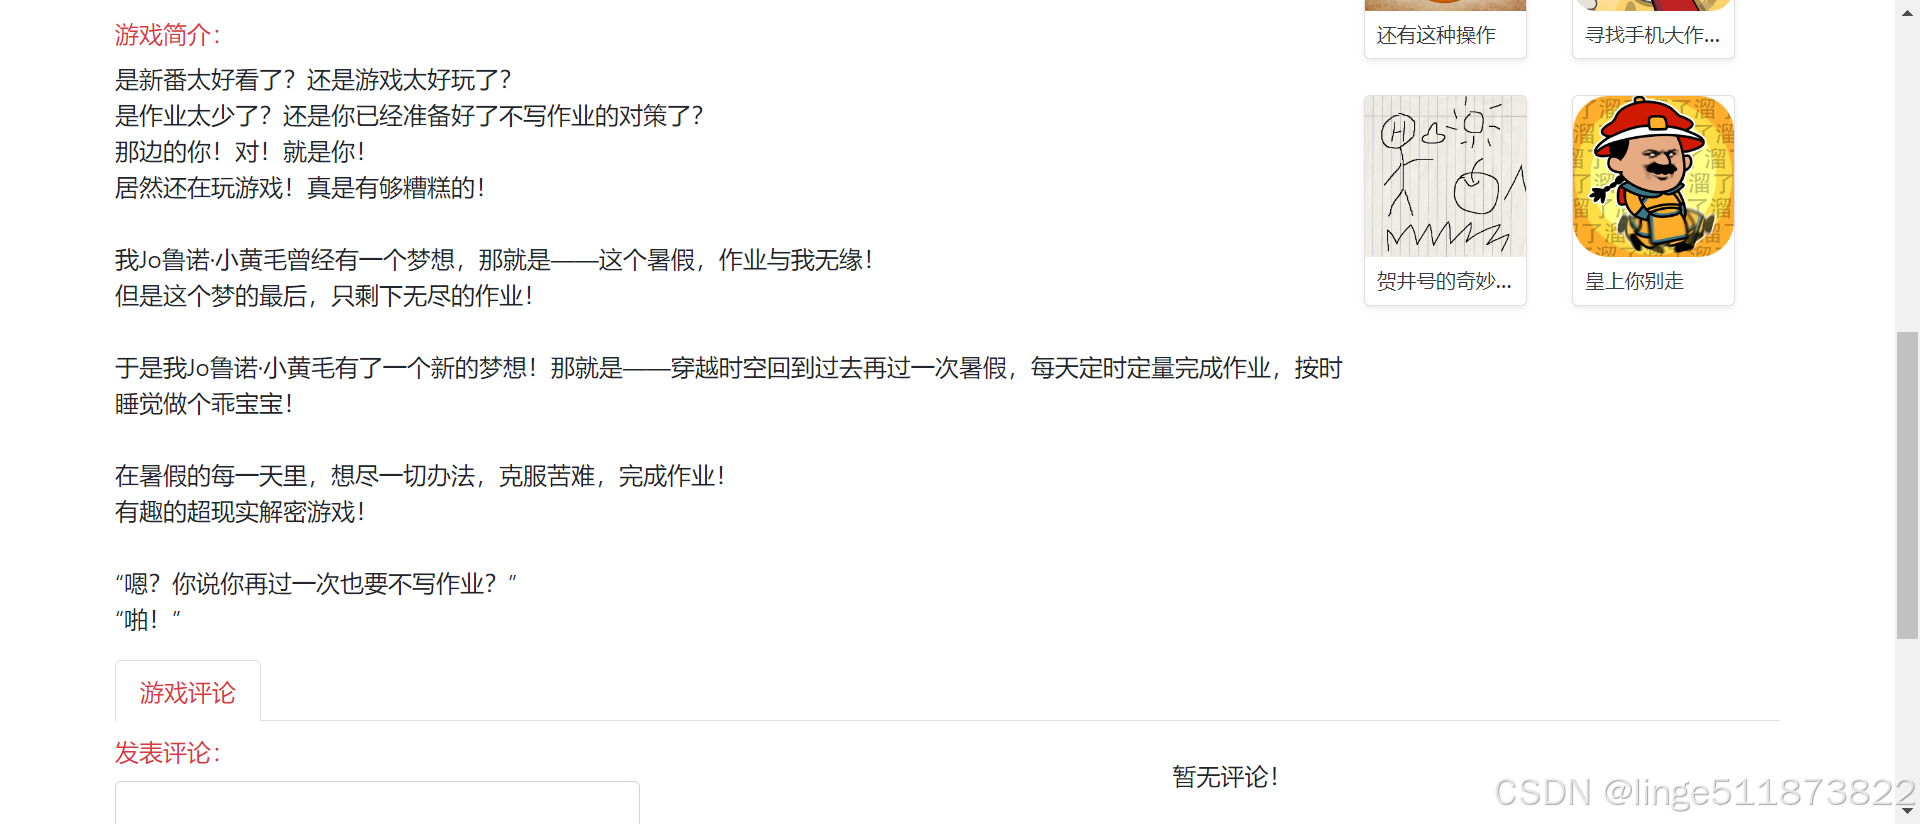The image size is (1920, 824).
Task: Open the 贺井号的奇妙... title link
Action: pyautogui.click(x=1444, y=281)
